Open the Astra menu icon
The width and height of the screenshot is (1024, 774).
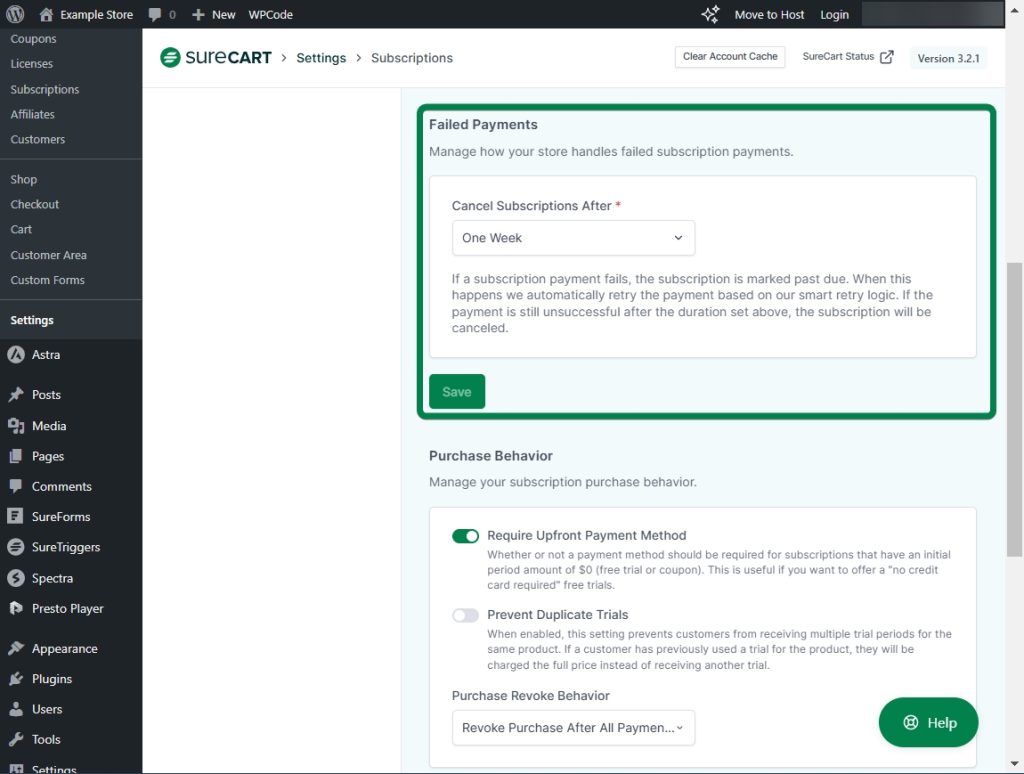pyautogui.click(x=16, y=355)
